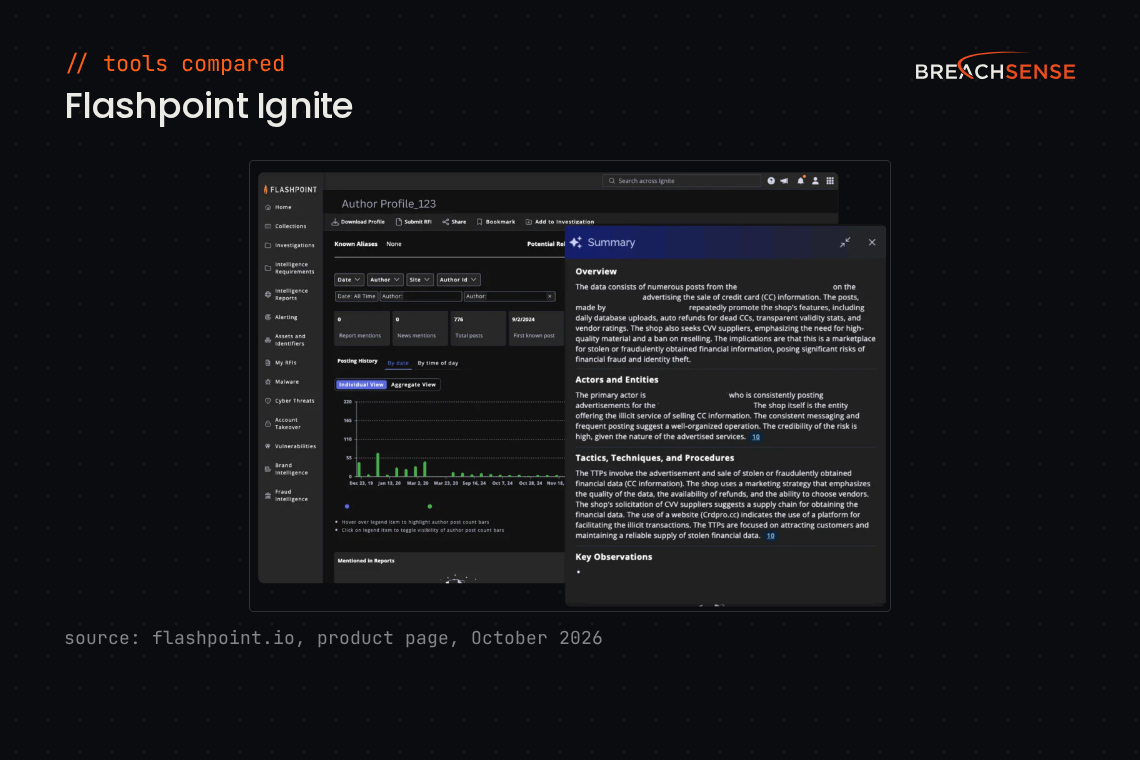Open the user account icon
This screenshot has height=760, width=1140.
(x=815, y=180)
